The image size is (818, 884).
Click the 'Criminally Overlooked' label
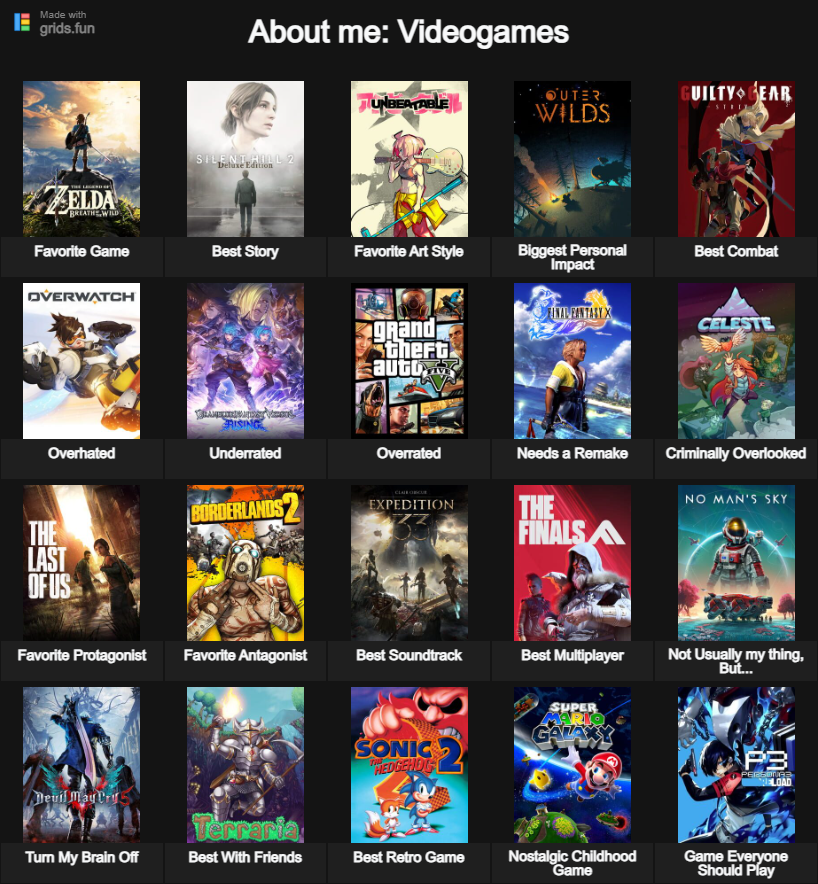click(x=736, y=453)
